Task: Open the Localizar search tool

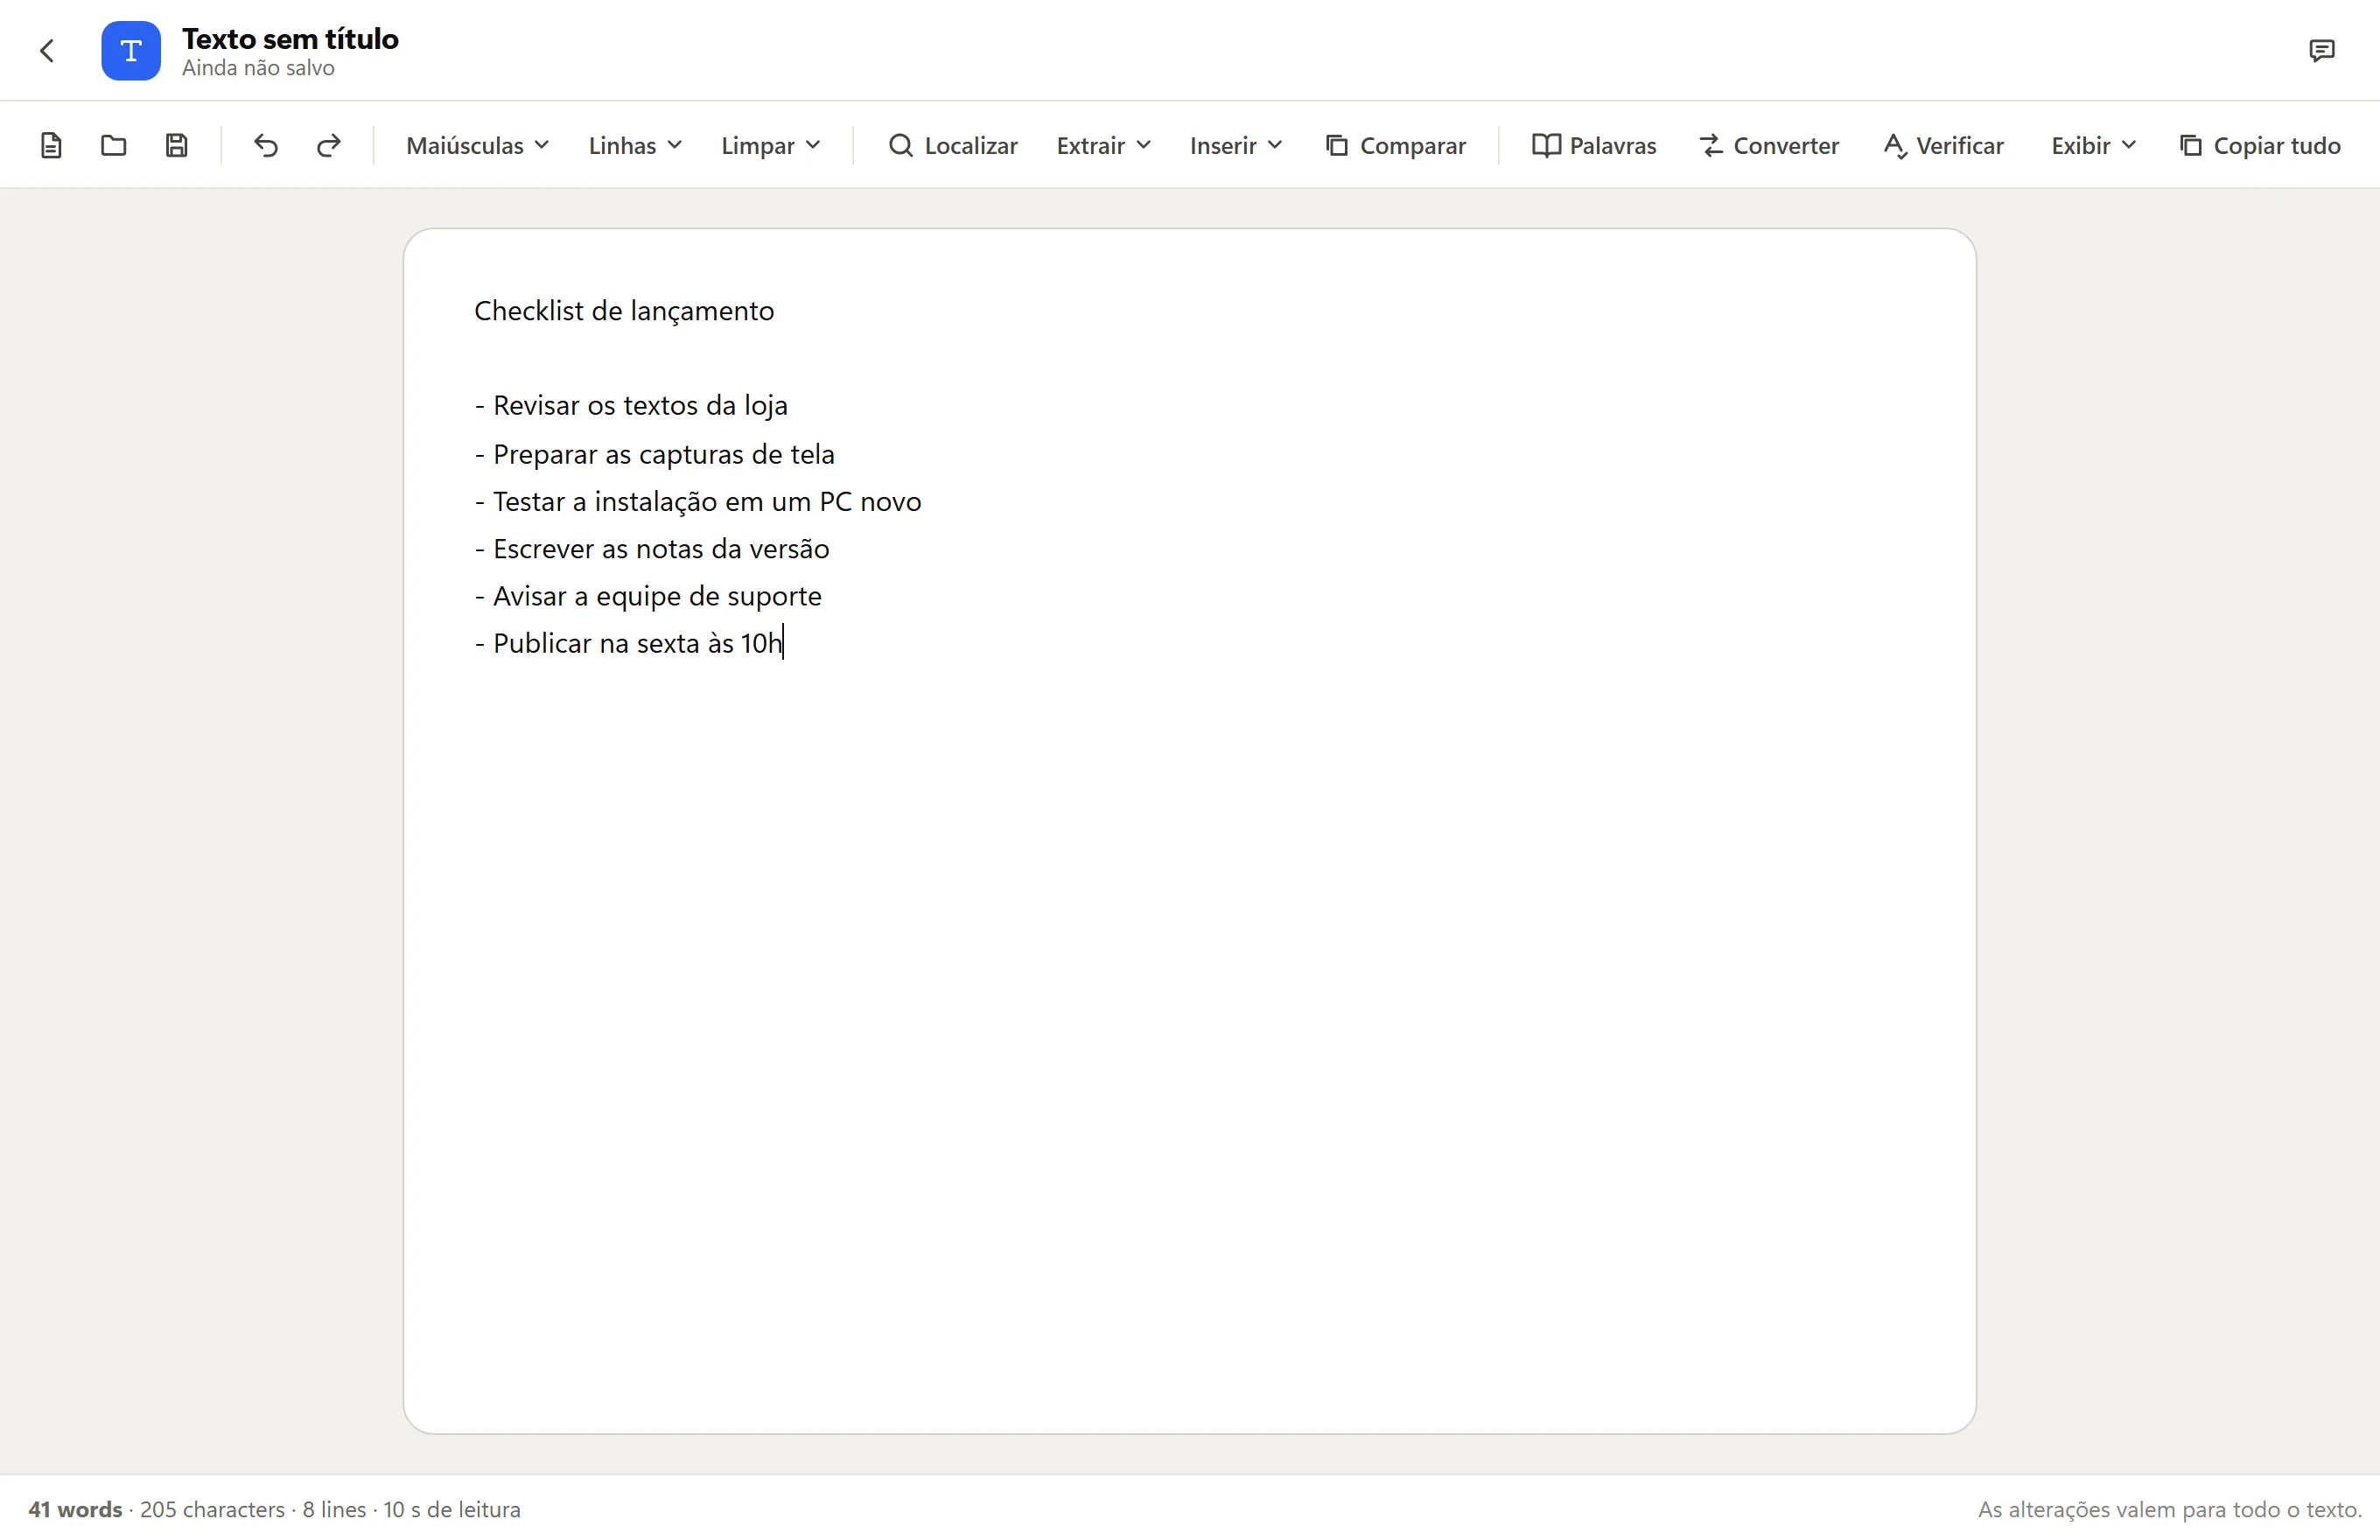Action: pos(953,145)
